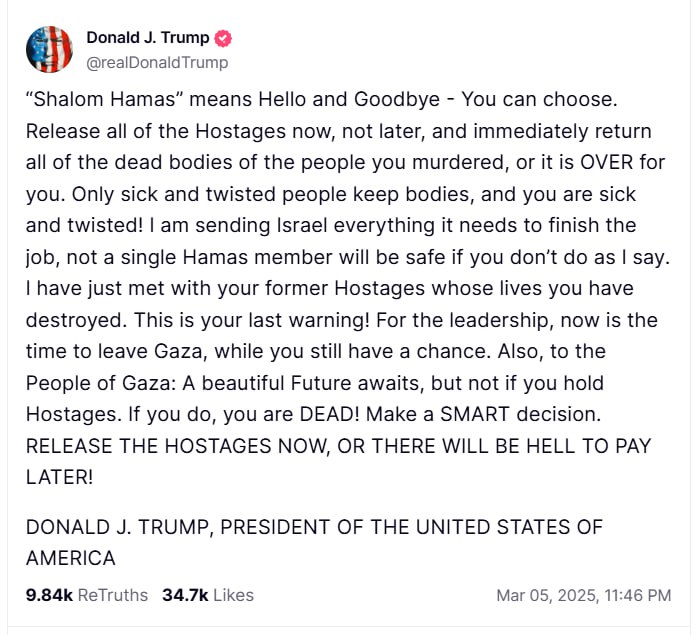
Task: Click the word "AMERICA" ending the signature
Action: 71,558
